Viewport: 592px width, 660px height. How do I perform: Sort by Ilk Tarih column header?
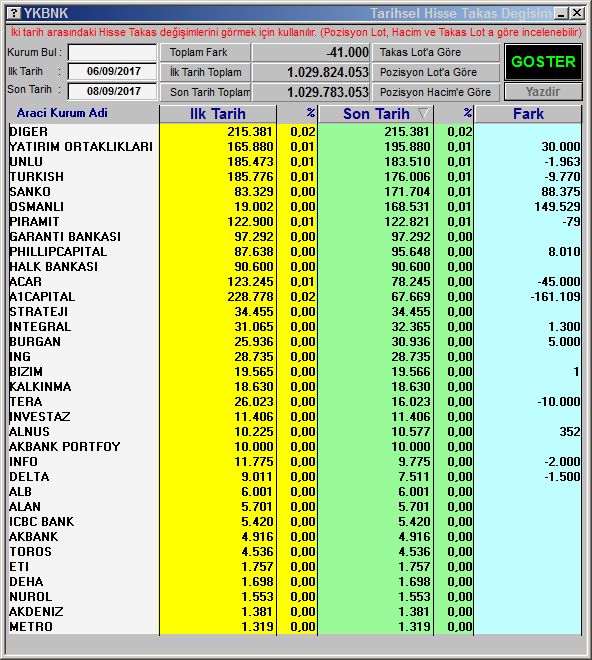coord(218,114)
